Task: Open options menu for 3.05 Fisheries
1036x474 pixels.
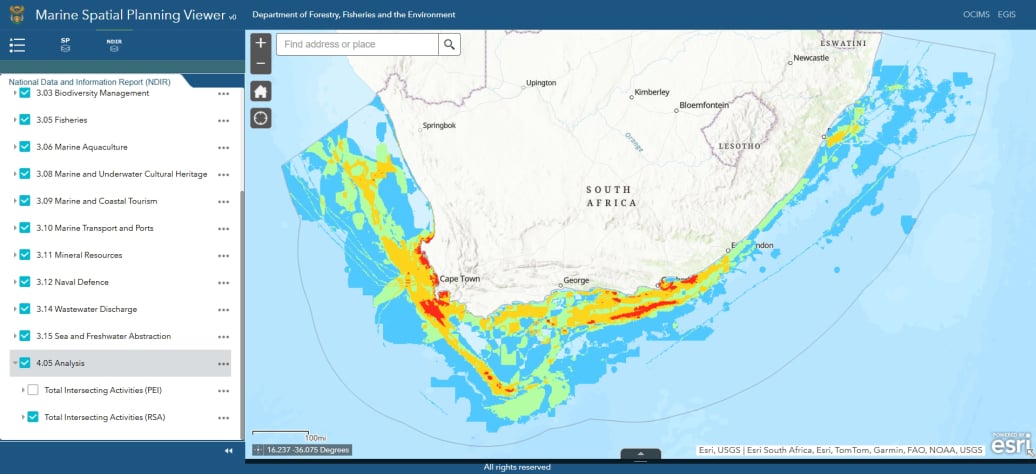Action: point(223,121)
